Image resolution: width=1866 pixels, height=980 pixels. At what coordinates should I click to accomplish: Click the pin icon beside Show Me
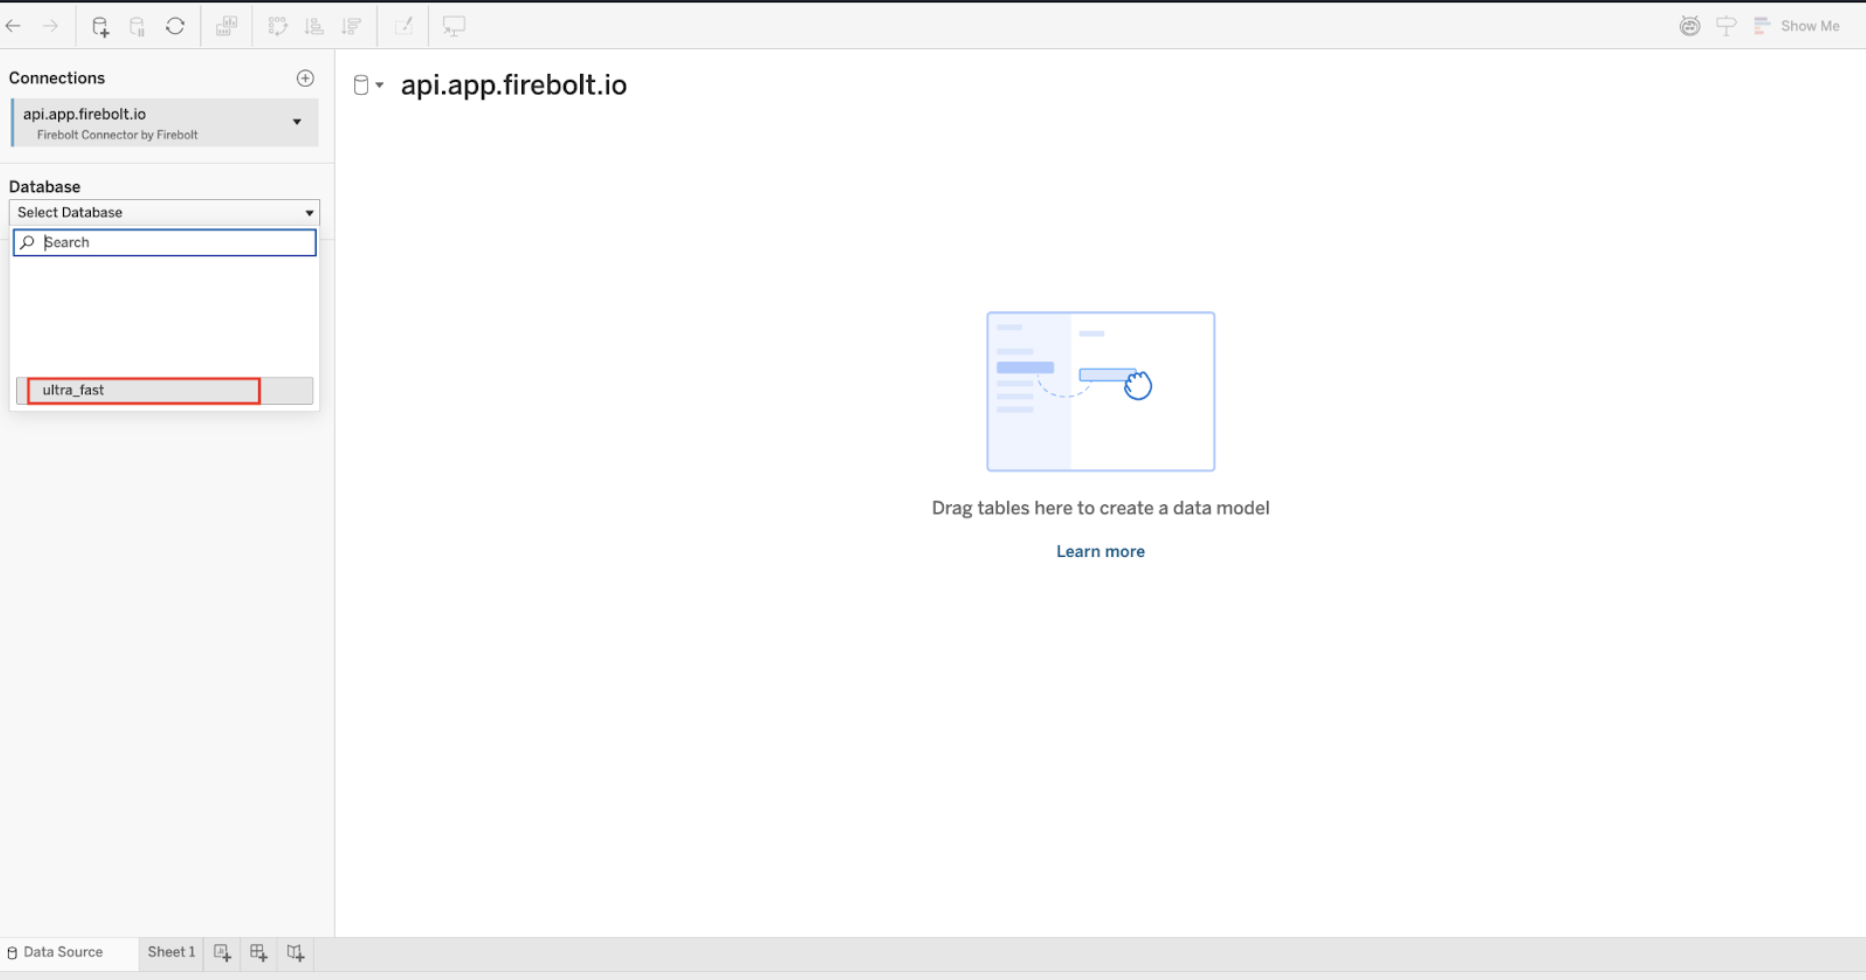1726,26
